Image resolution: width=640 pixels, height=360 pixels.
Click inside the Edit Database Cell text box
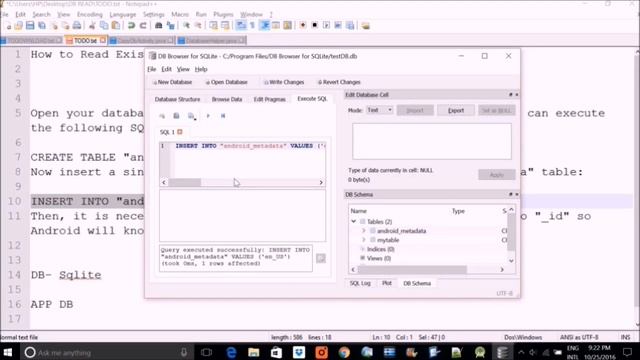pyautogui.click(x=431, y=141)
